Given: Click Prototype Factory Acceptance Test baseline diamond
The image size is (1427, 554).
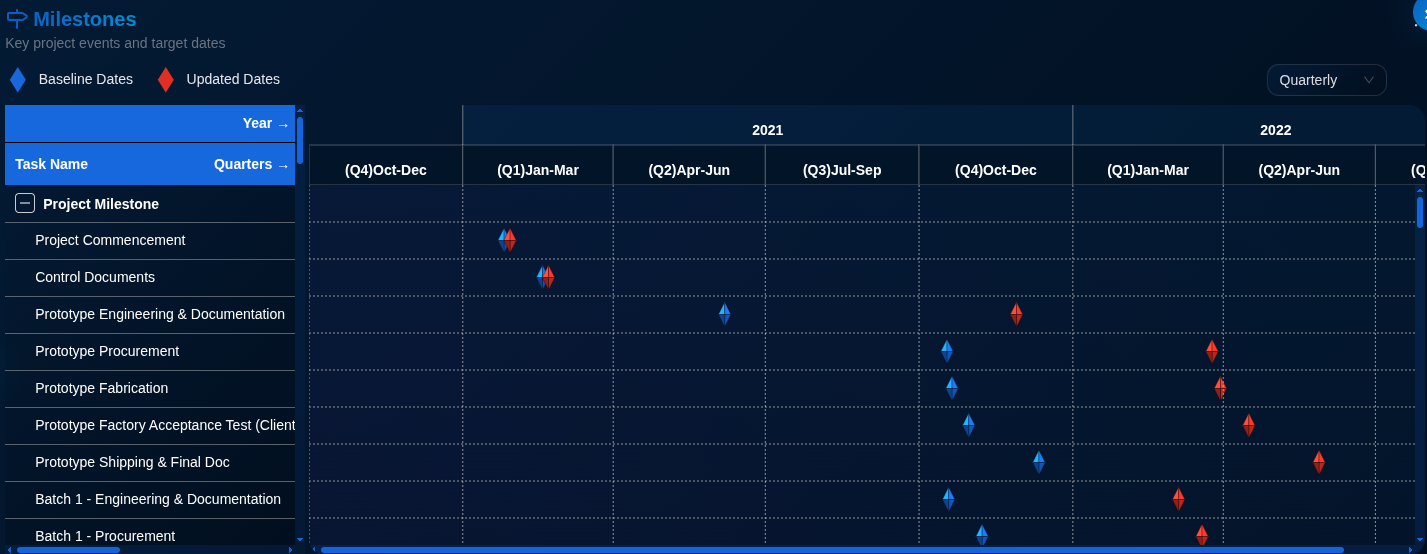Looking at the screenshot, I should pyautogui.click(x=969, y=425).
